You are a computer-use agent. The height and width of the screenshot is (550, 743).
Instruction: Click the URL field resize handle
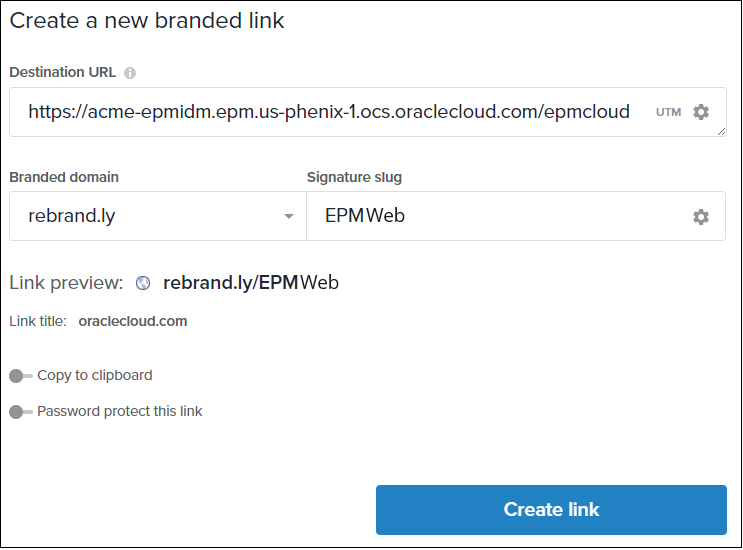[x=721, y=131]
